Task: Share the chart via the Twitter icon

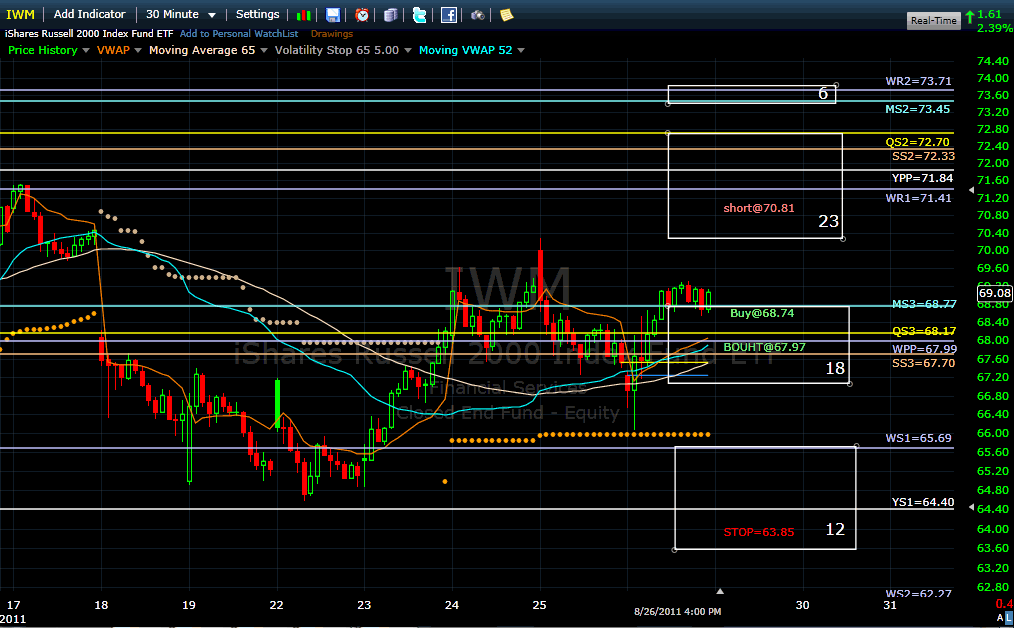Action: click(420, 15)
